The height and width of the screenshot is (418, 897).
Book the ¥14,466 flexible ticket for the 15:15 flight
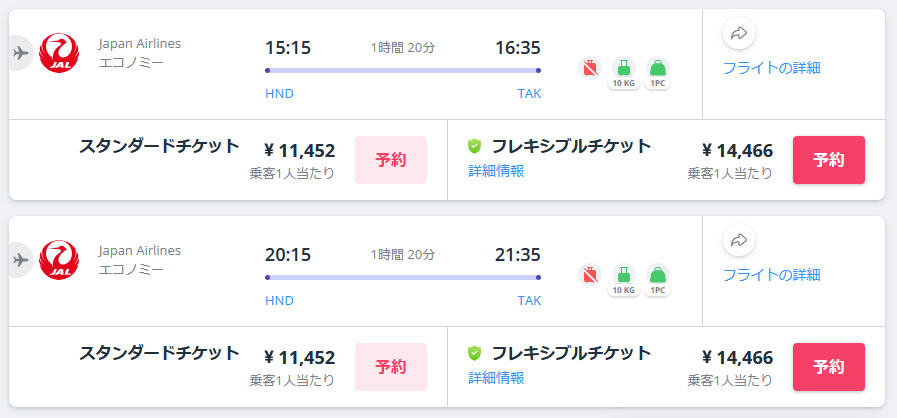[828, 160]
